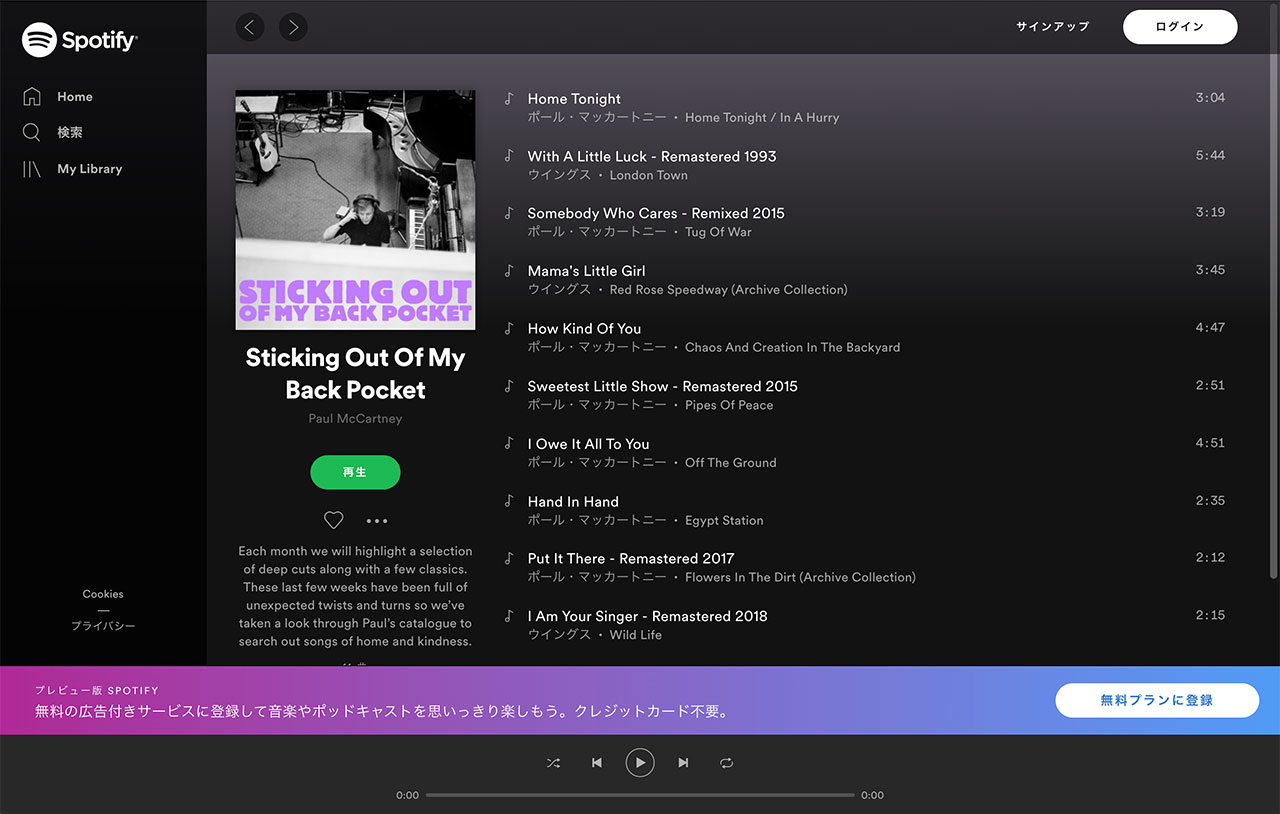Open the Off The Ground album link
1280x814 pixels.
pyautogui.click(x=731, y=463)
